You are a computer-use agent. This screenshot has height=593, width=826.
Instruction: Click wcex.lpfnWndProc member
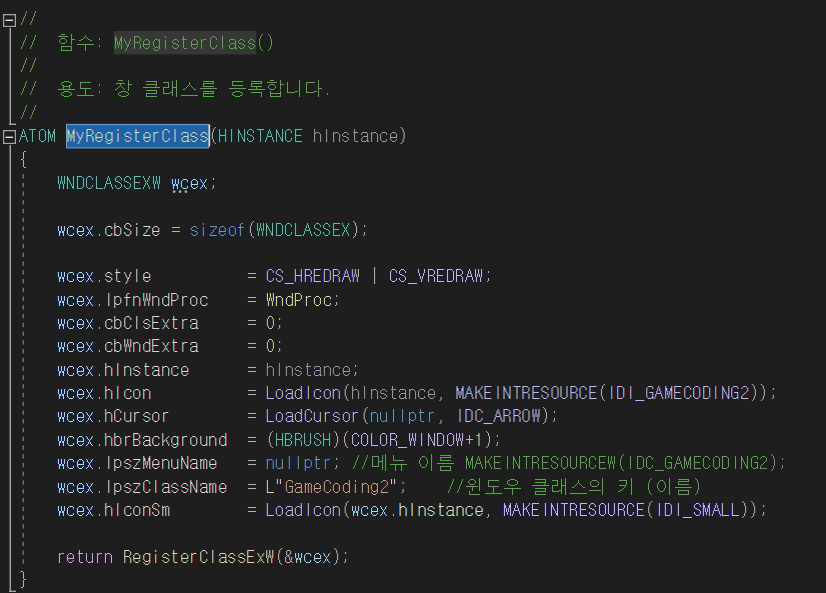point(133,300)
